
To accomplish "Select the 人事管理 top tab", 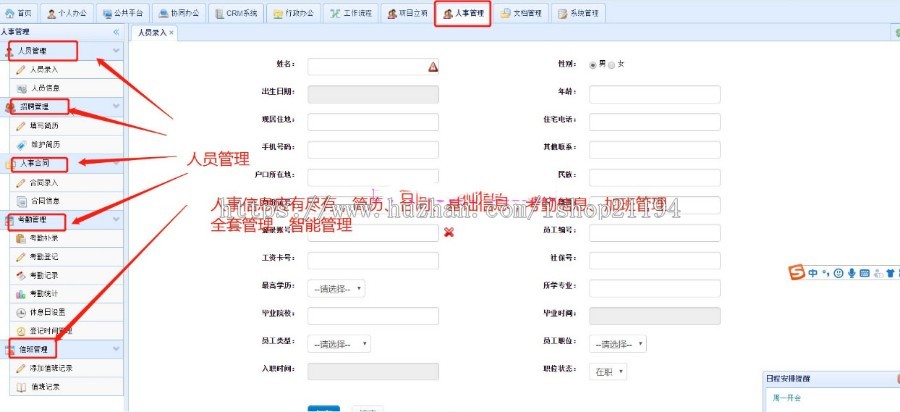I will tap(463, 13).
